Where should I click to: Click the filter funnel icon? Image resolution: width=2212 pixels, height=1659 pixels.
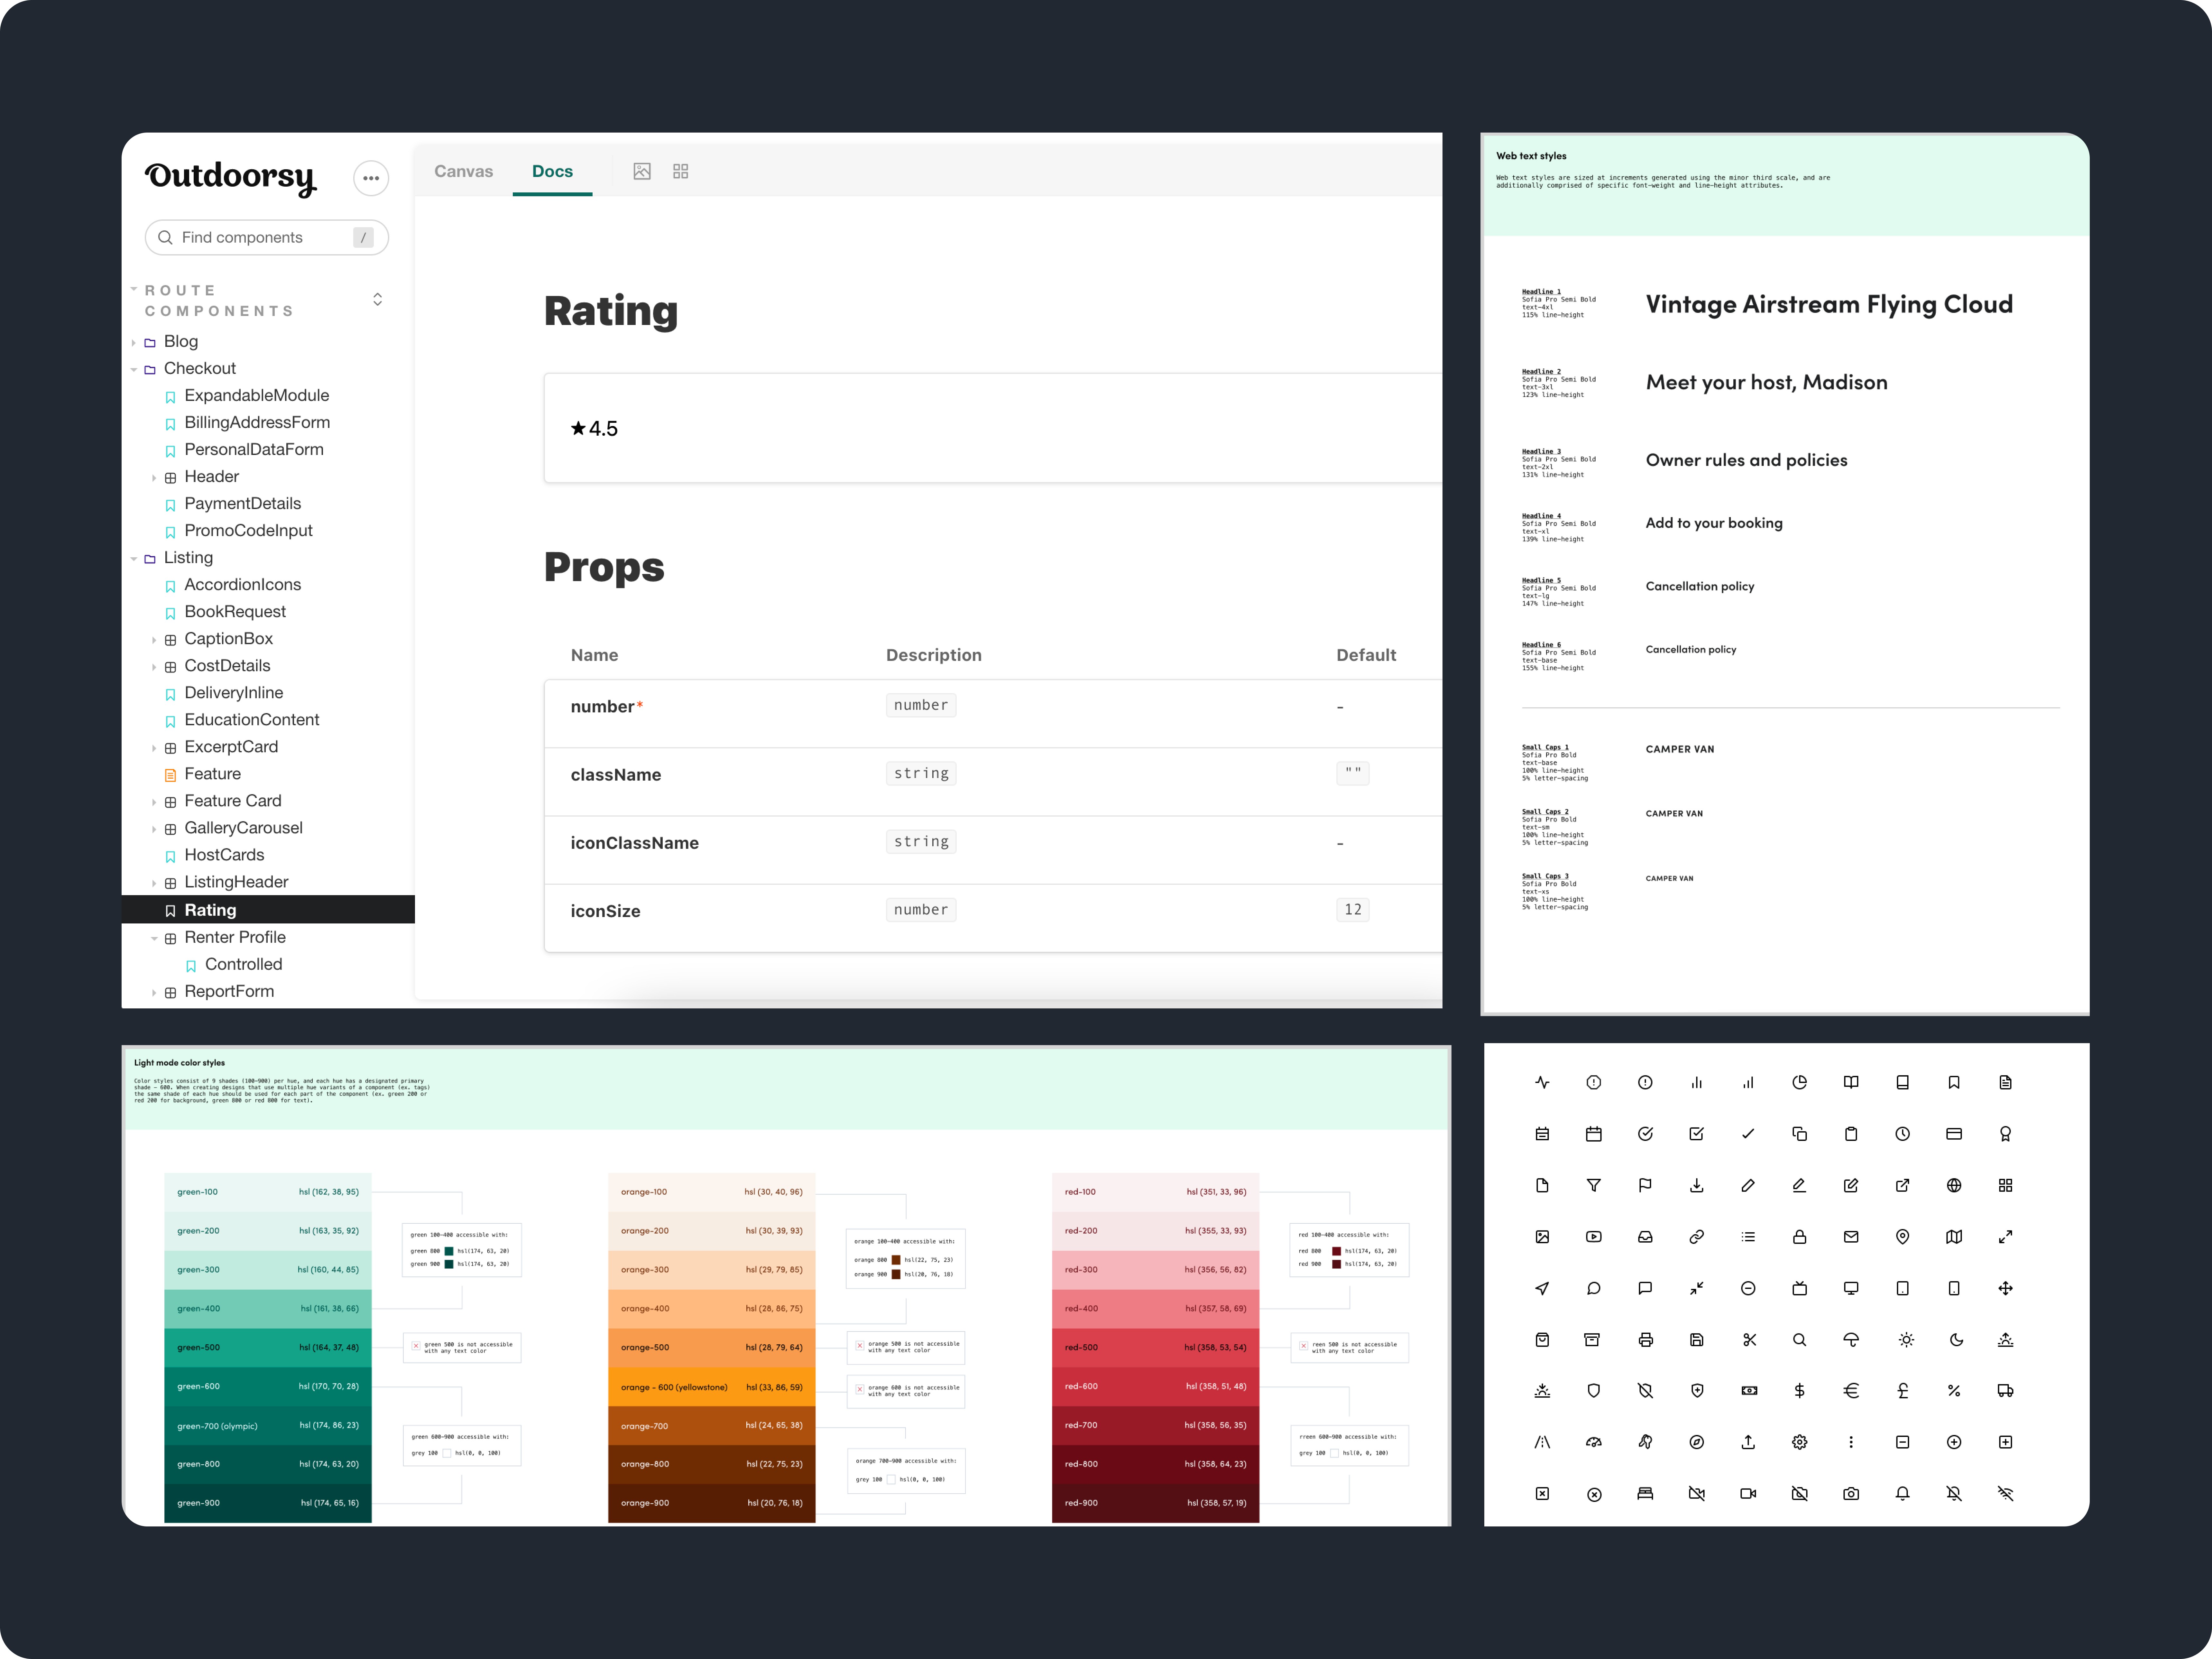click(1594, 1185)
